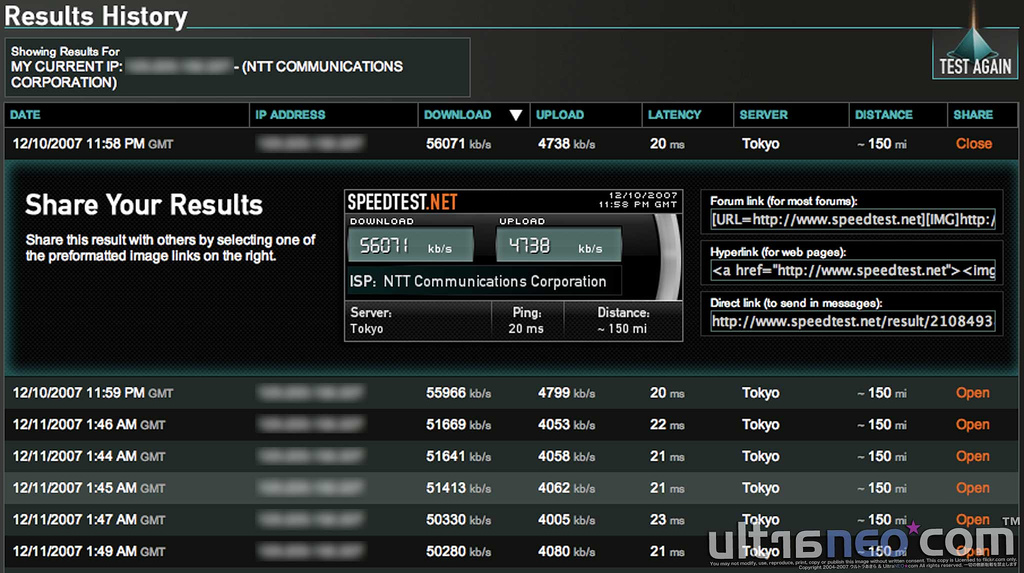Open share panel for 12/10/2007 11:59 PM result
The image size is (1024, 573).
point(972,393)
